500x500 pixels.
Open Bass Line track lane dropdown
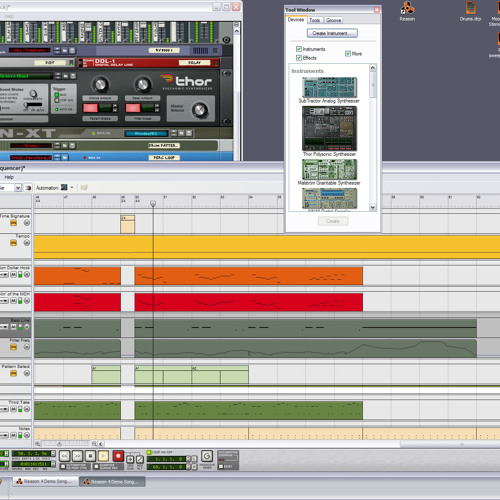point(4,327)
